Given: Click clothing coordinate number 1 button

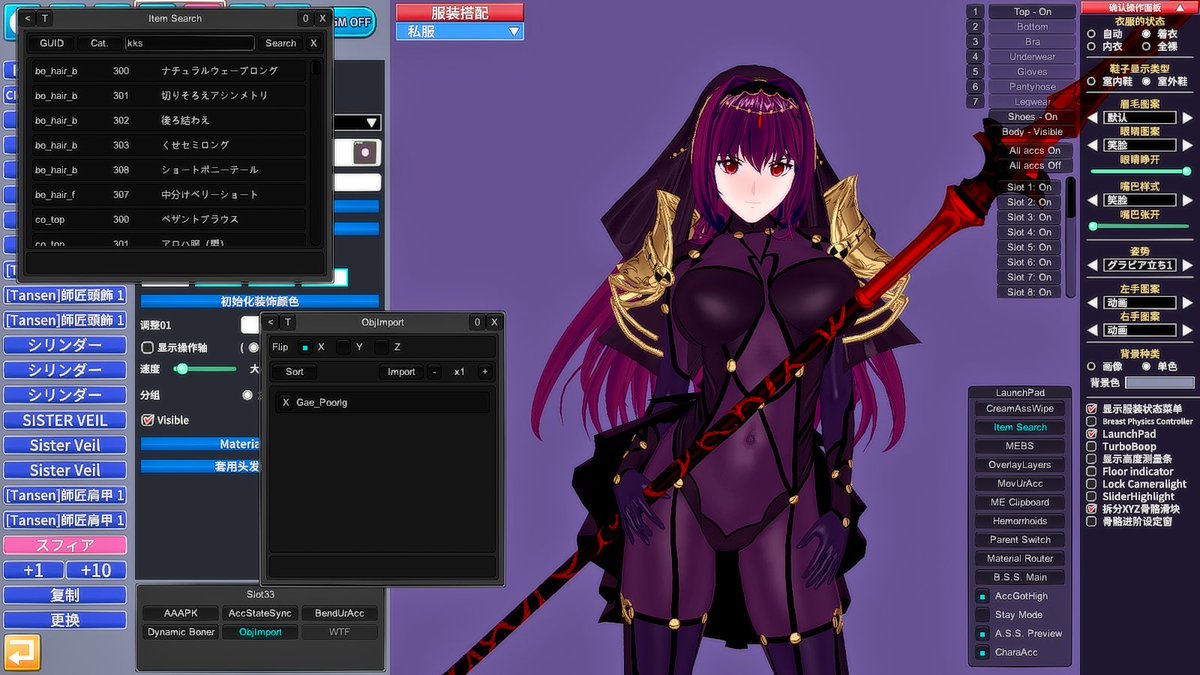Looking at the screenshot, I should click(975, 12).
